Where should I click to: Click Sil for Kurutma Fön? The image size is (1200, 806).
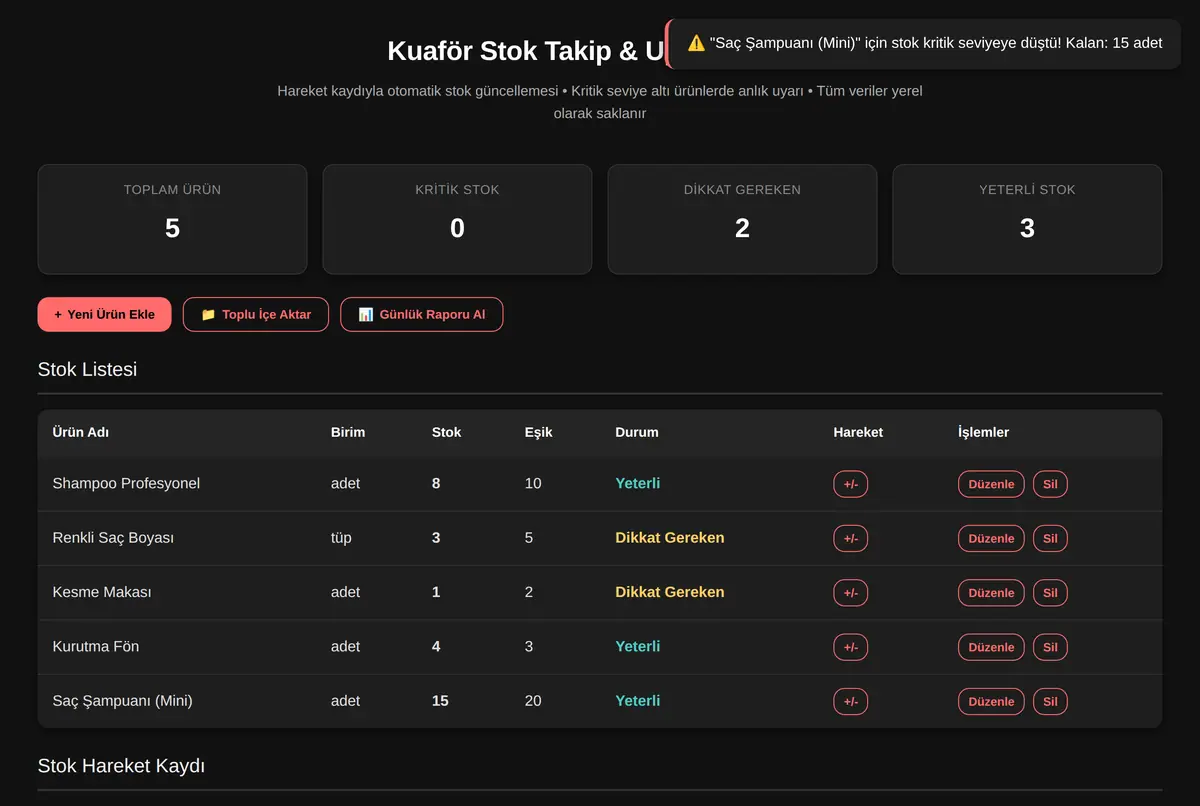1050,647
